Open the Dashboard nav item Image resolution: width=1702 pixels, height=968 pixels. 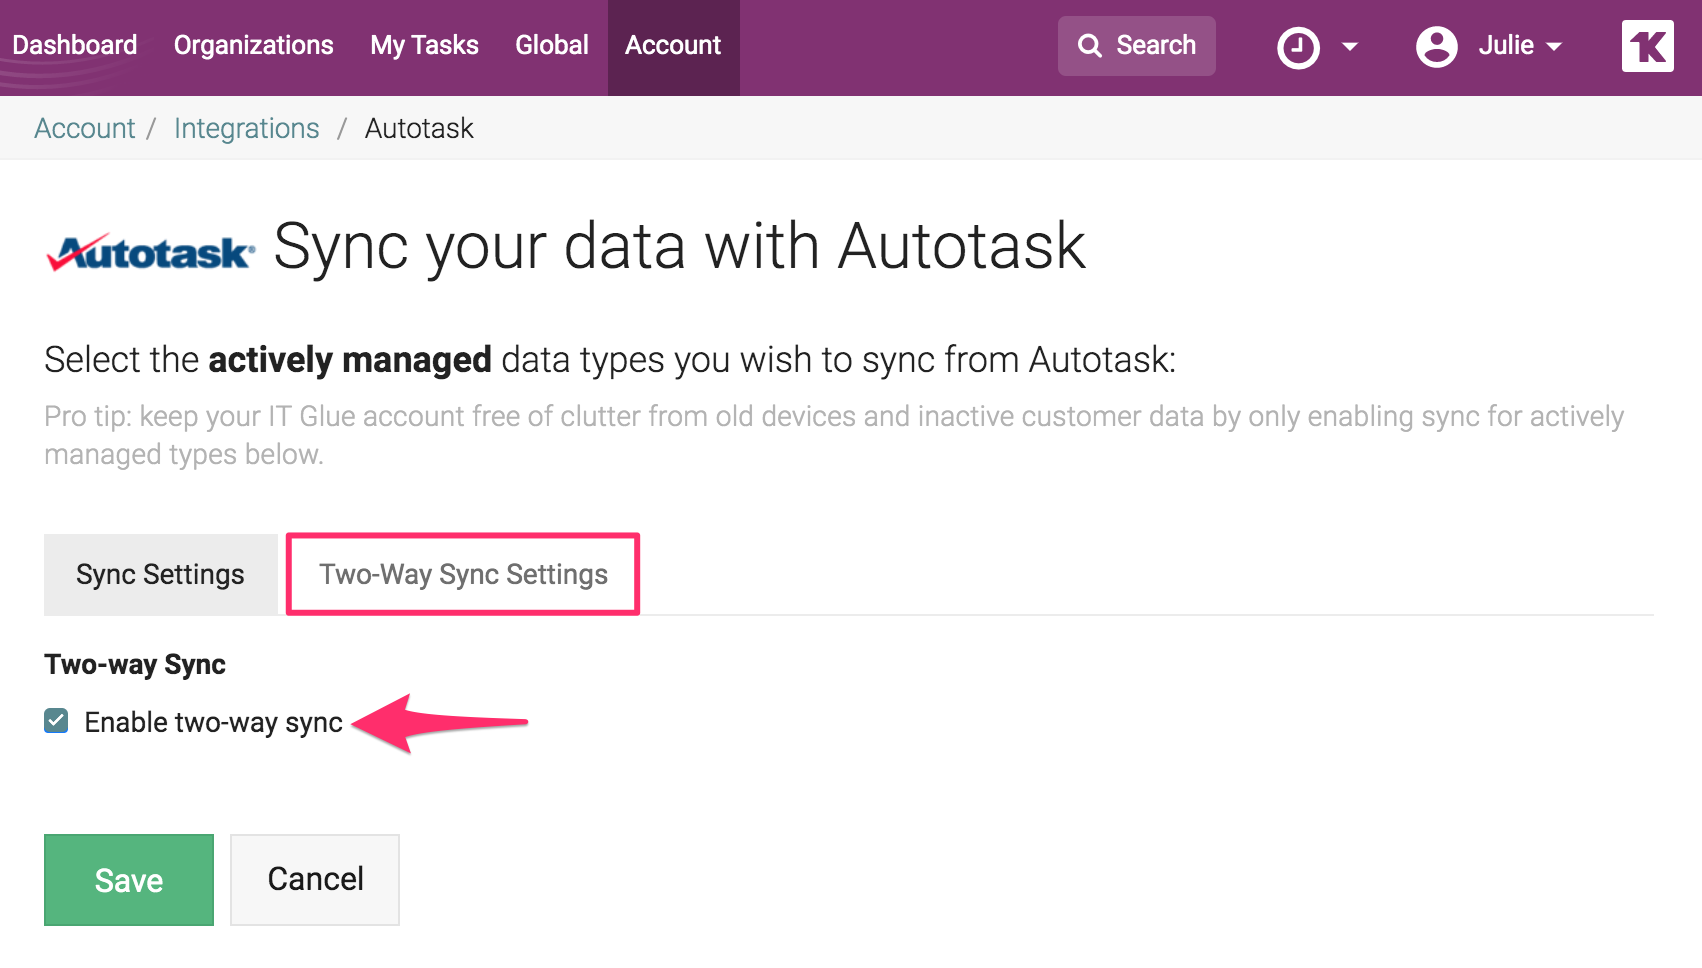(x=74, y=45)
